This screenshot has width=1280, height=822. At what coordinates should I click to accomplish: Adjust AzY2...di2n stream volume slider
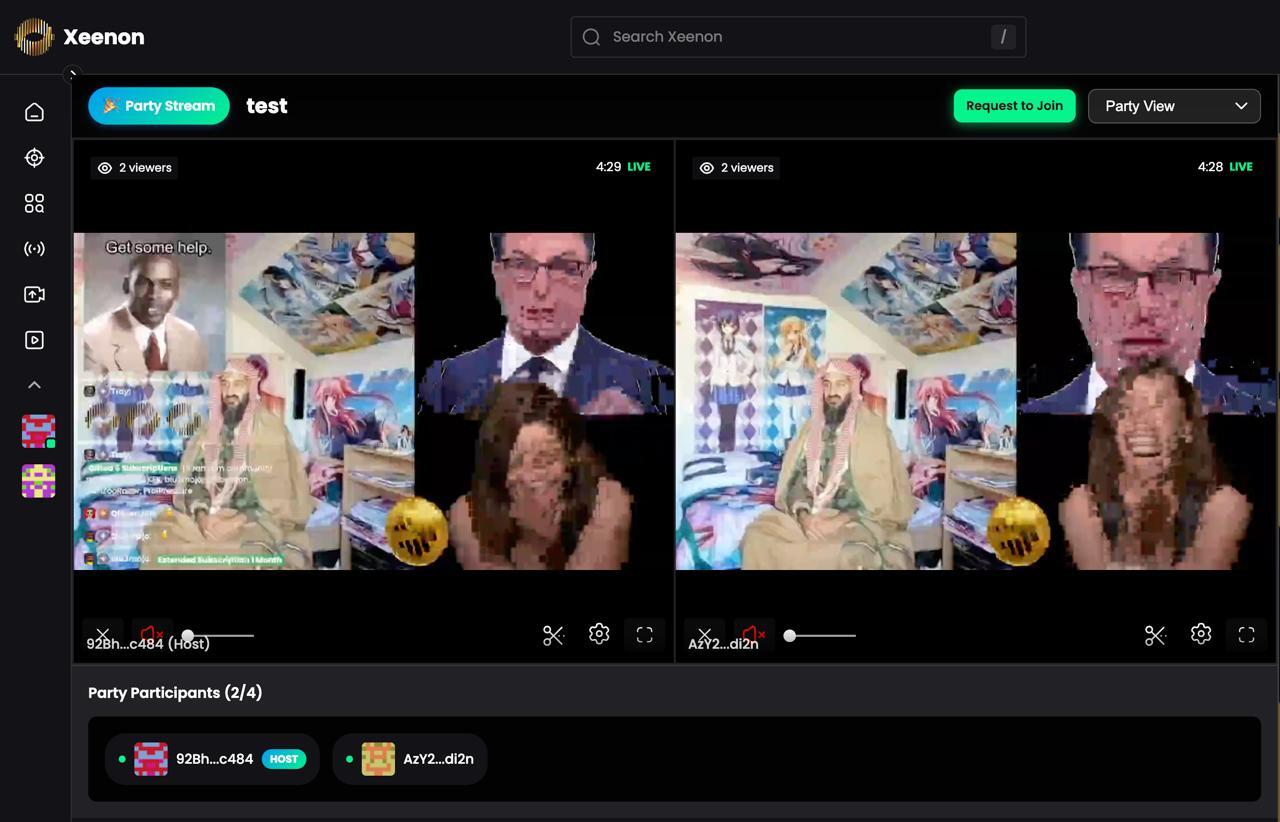coord(821,635)
